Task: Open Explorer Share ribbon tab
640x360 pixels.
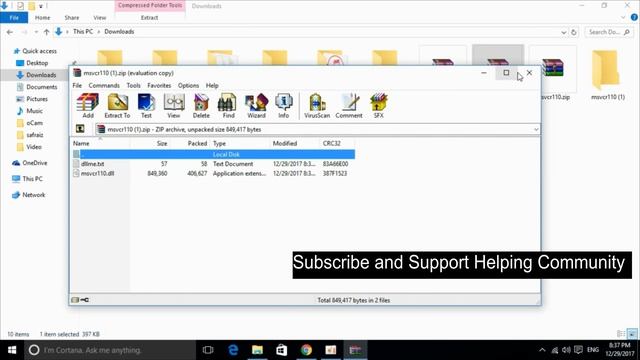Action: pyautogui.click(x=71, y=18)
